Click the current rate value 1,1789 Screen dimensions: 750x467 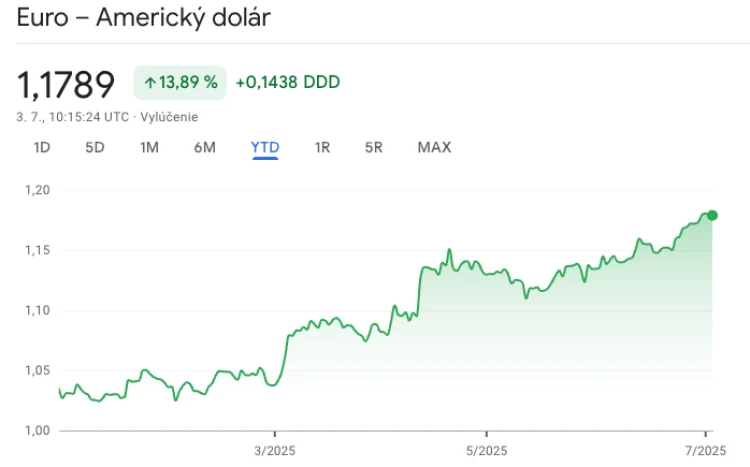point(66,85)
